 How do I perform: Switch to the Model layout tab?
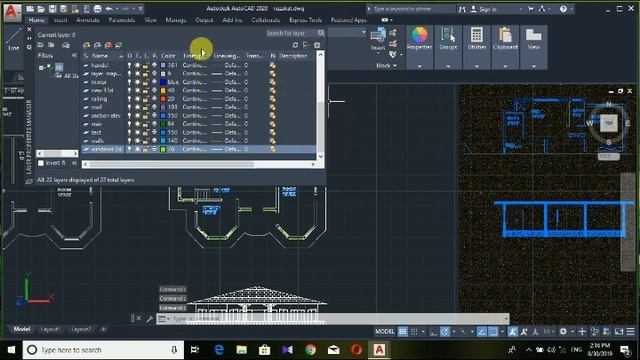coord(22,329)
